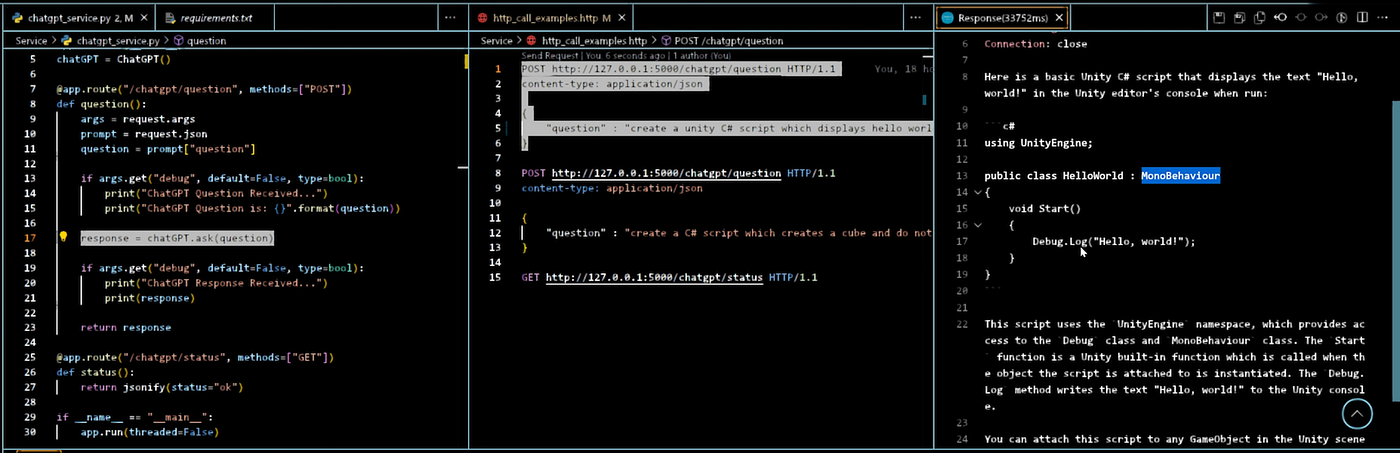Screen dimensions: 1400x453
Task: Open the 'POST /chatgpt/question' breadcrumb
Action: [722, 41]
